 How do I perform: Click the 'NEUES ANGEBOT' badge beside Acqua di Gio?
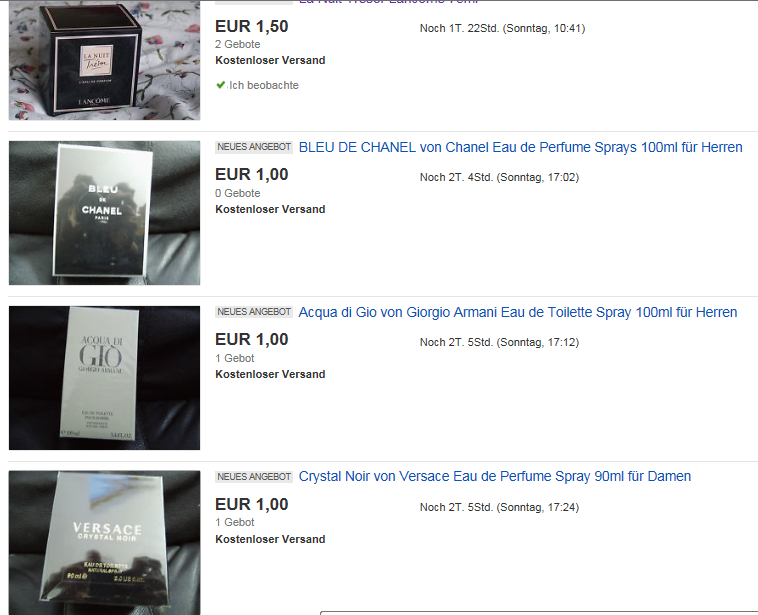[x=254, y=312]
